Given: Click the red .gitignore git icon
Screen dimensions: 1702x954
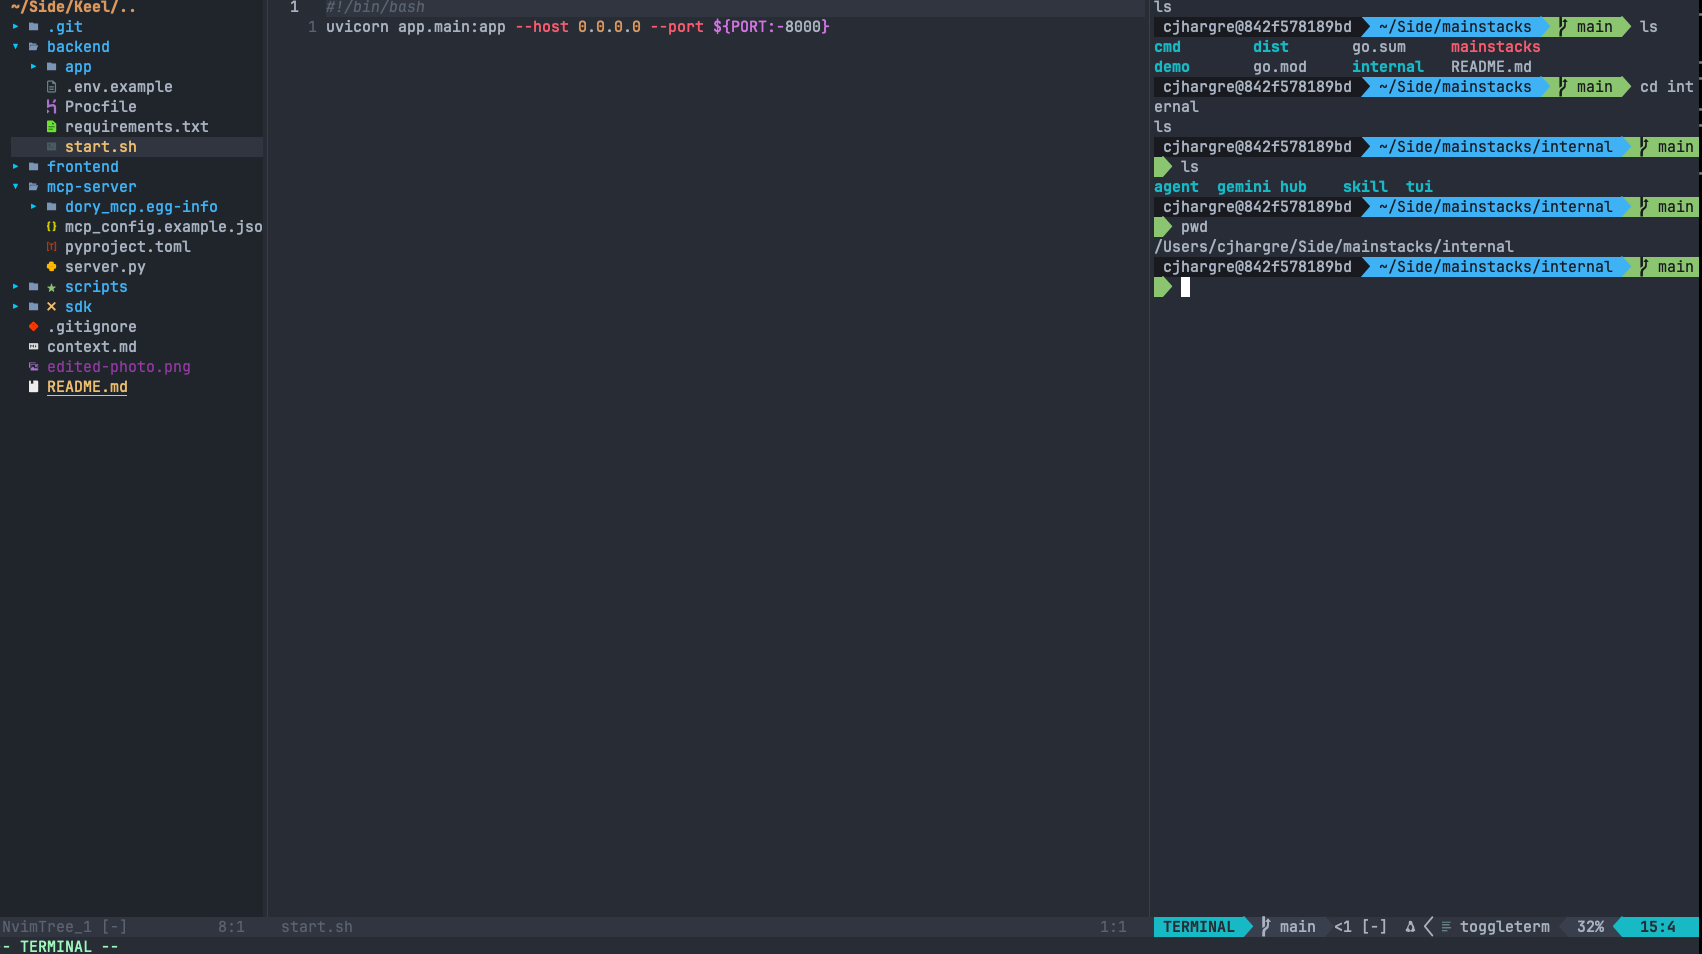Looking at the screenshot, I should click(x=33, y=327).
